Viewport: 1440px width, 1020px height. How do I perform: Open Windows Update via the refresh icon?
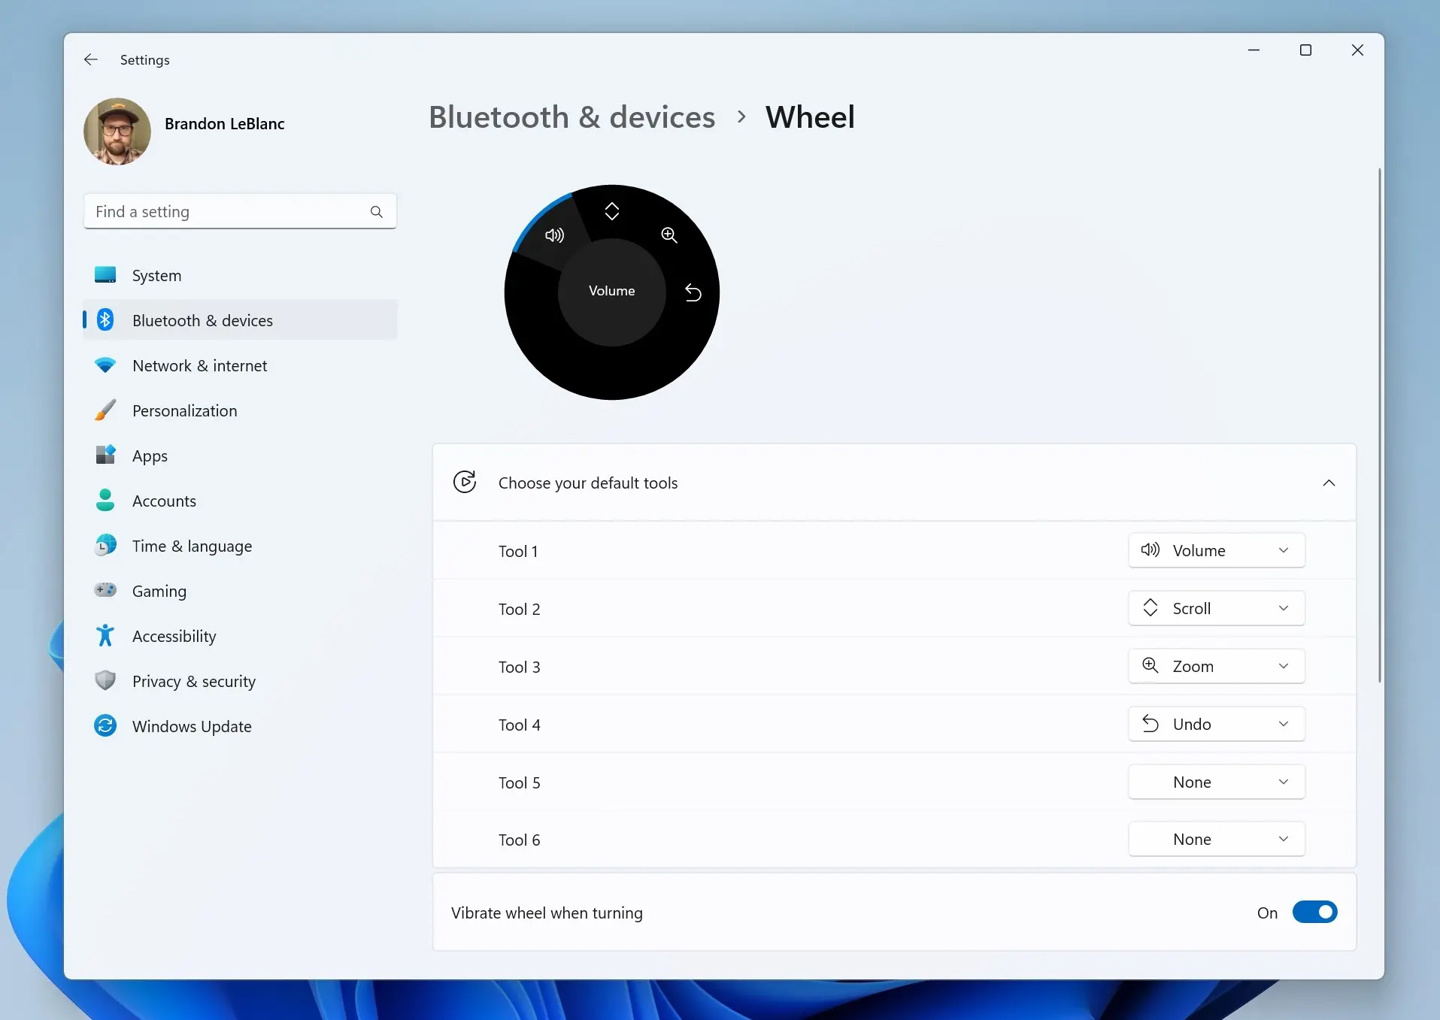click(x=105, y=726)
